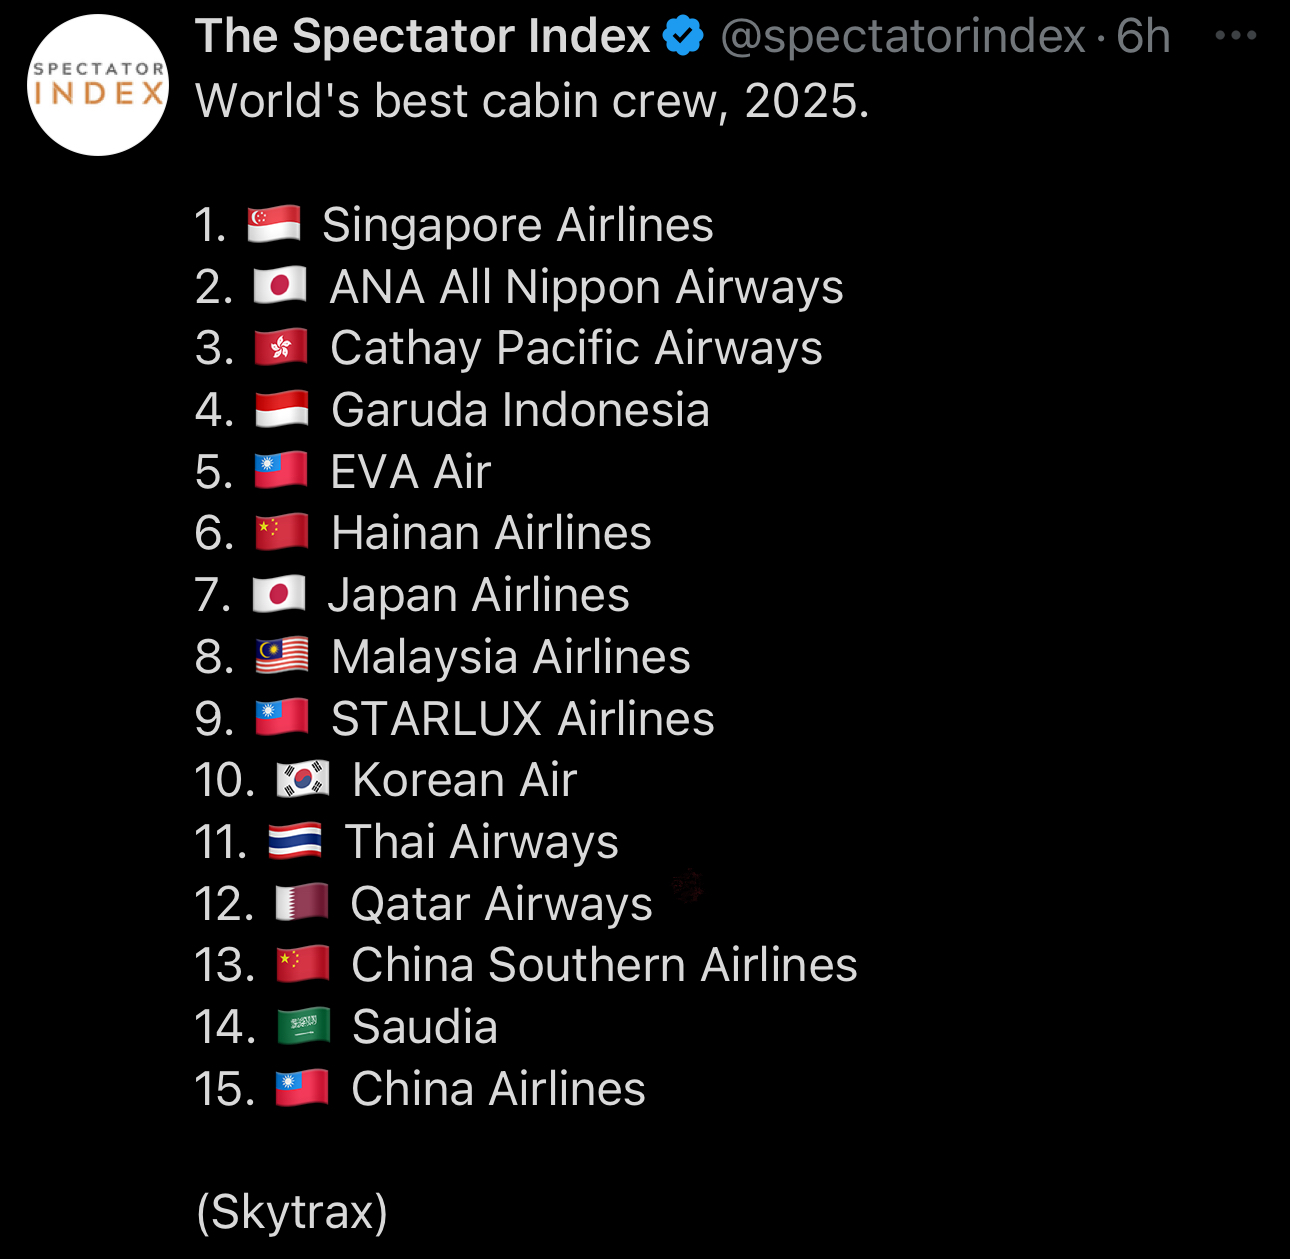This screenshot has width=1290, height=1259.
Task: Click the Hong Kong flag emoji
Action: tap(281, 348)
